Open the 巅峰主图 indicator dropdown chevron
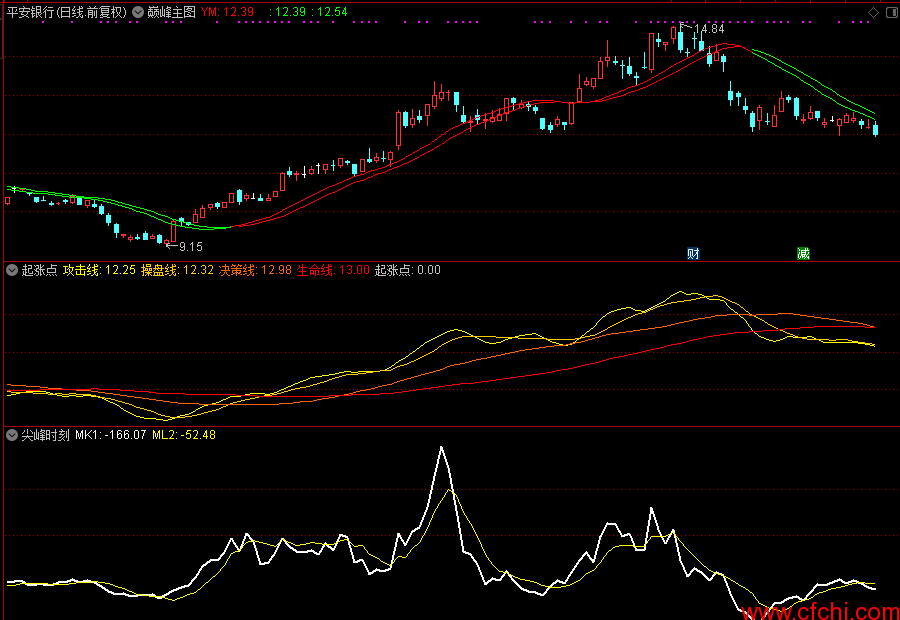 138,12
